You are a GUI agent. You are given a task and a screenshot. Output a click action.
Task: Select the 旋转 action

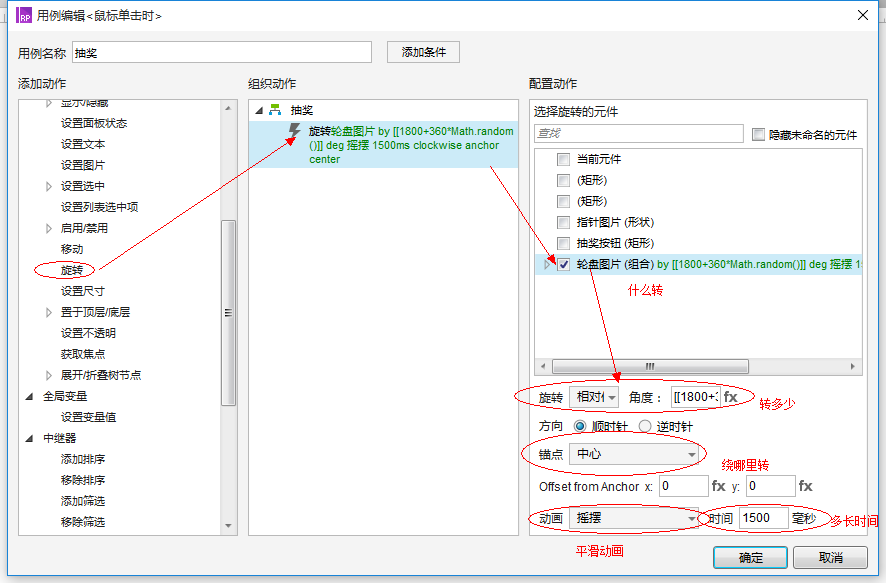pos(72,270)
